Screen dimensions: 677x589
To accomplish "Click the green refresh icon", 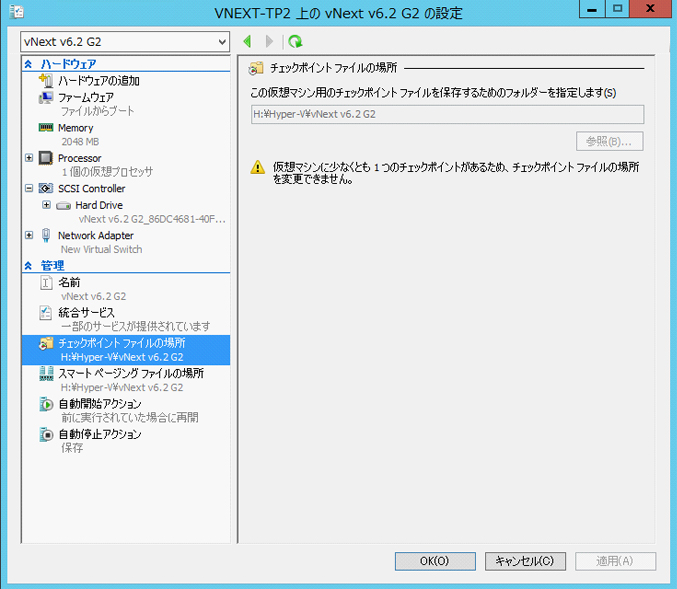I will (295, 41).
